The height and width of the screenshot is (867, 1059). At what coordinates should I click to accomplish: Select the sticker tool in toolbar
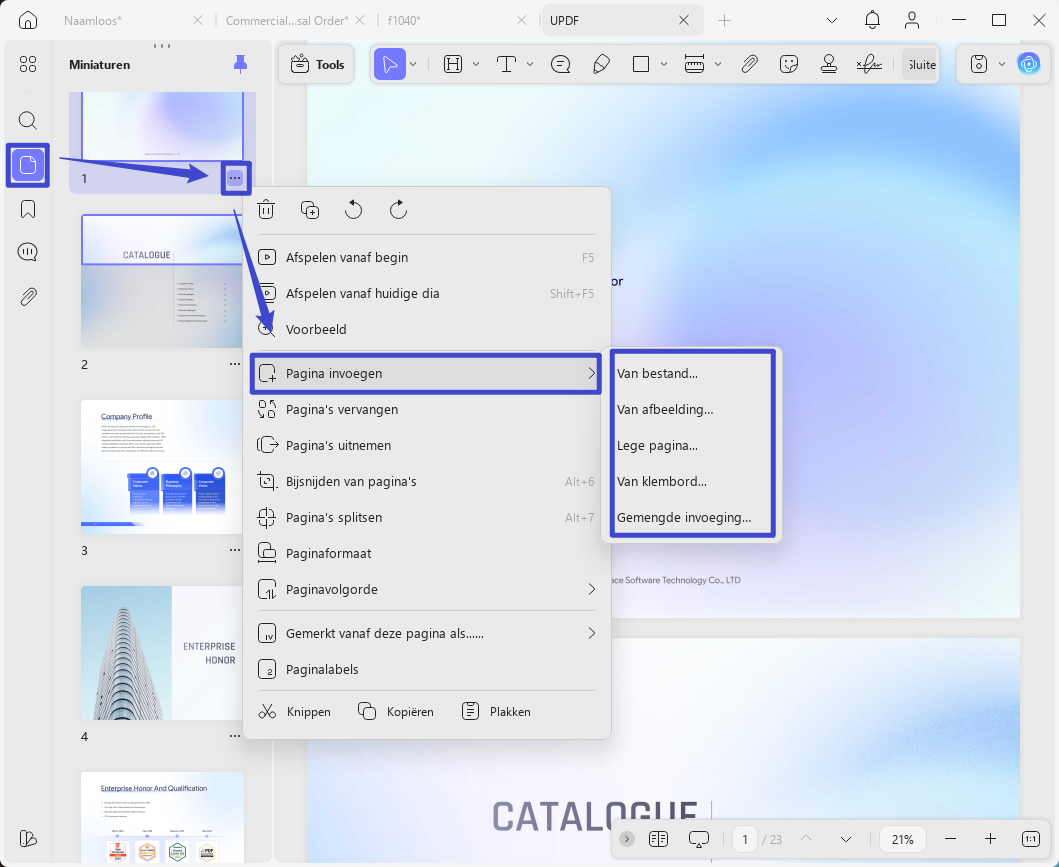pos(789,64)
